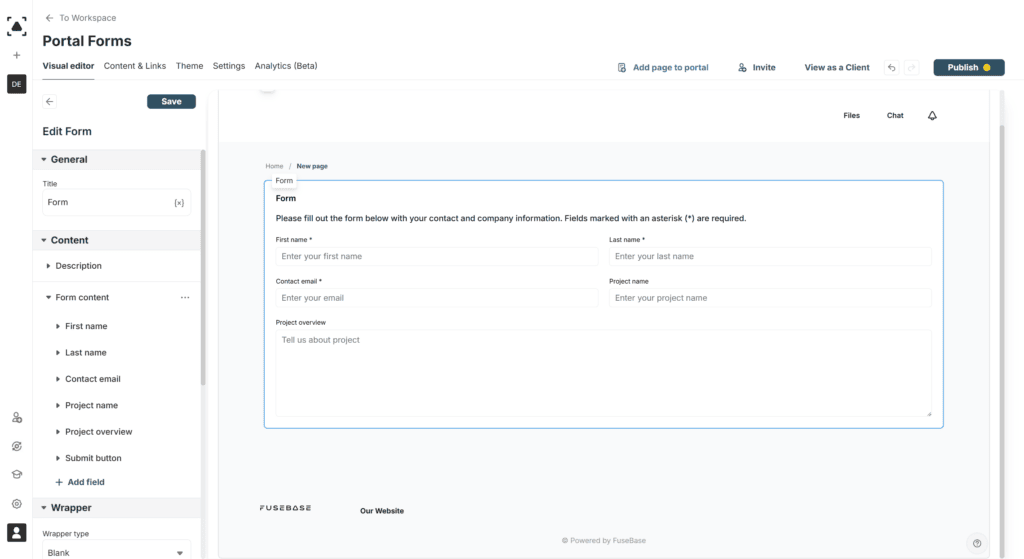The height and width of the screenshot is (559, 1024).
Task: Open Chat in the portal preview
Action: pyautogui.click(x=895, y=116)
